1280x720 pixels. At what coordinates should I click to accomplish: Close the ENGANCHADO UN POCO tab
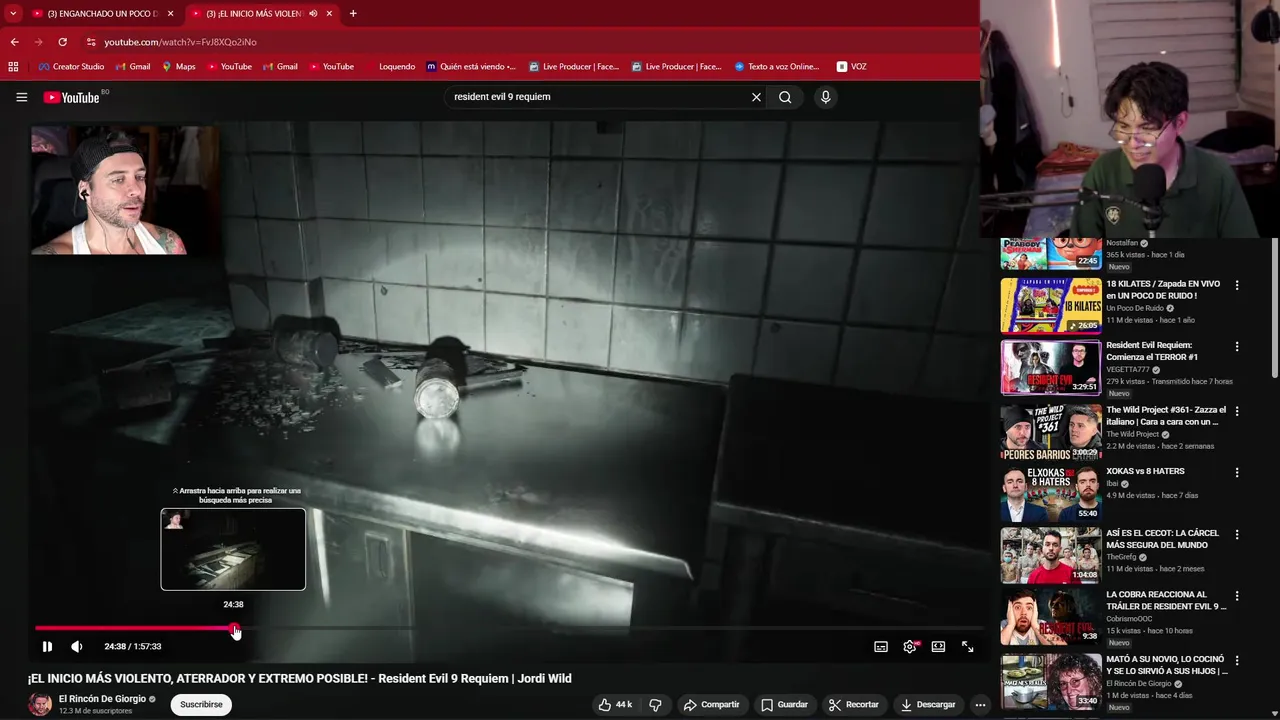coord(170,13)
